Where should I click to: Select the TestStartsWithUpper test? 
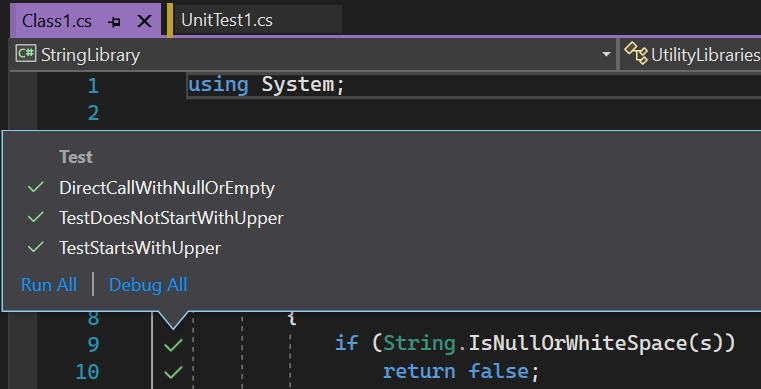140,248
